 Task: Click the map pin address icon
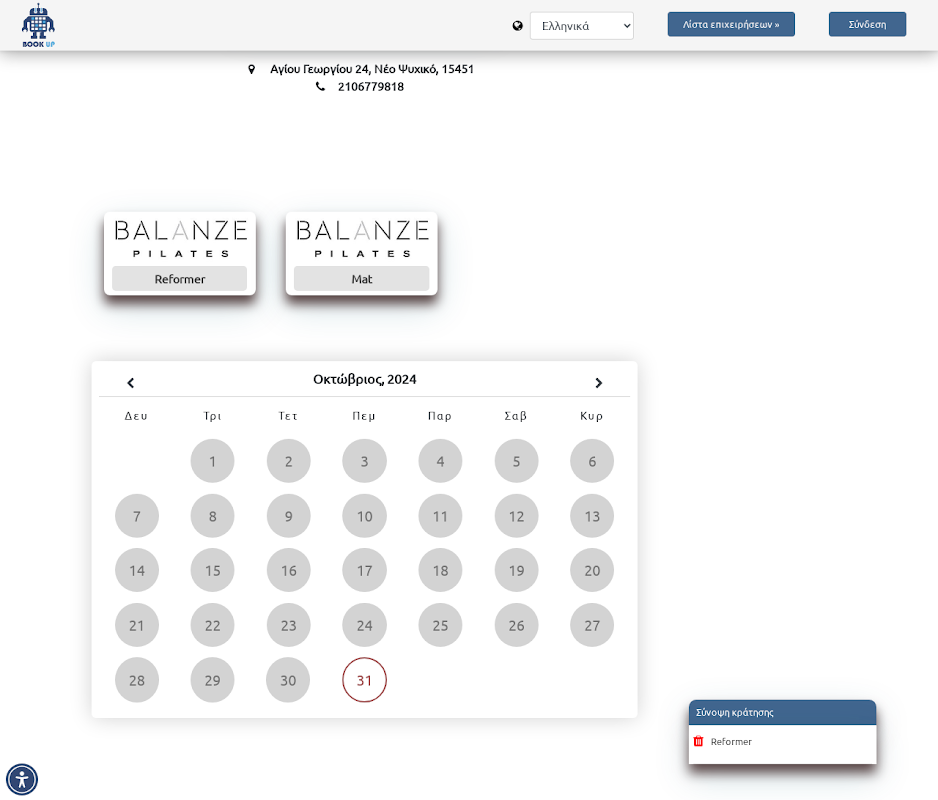(252, 69)
